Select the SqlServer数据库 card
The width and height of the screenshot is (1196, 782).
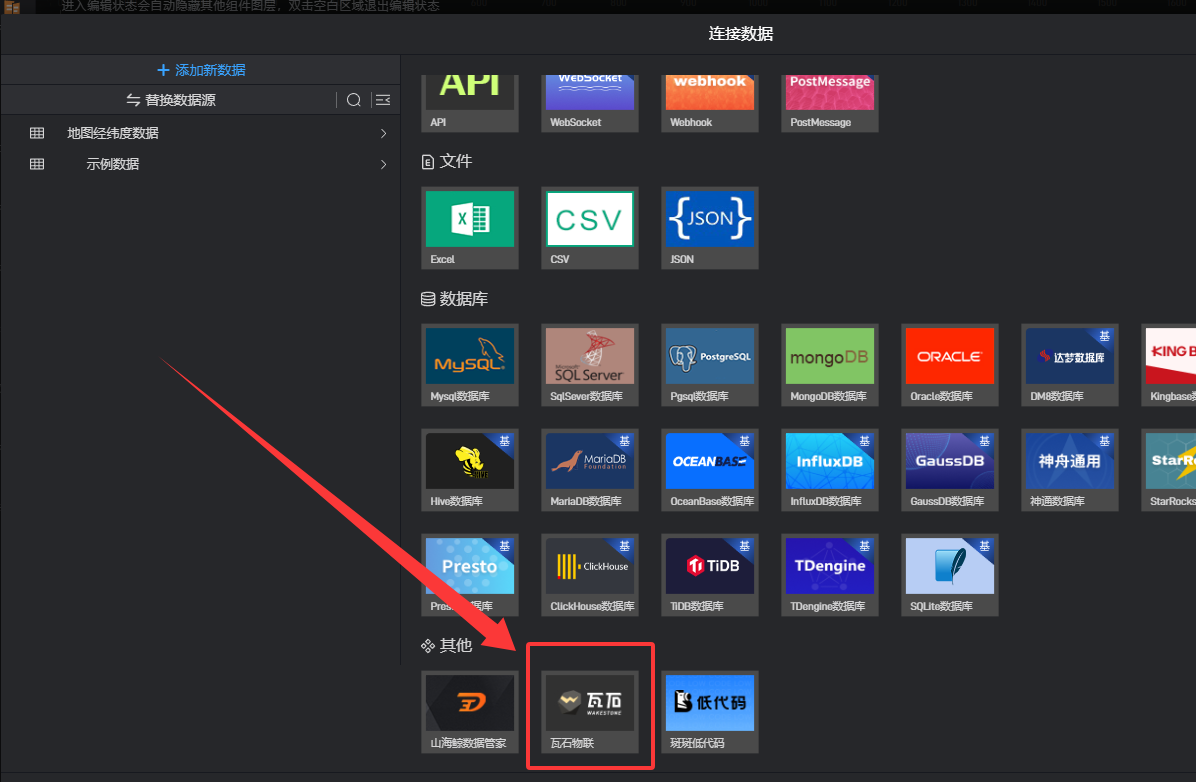coord(590,365)
